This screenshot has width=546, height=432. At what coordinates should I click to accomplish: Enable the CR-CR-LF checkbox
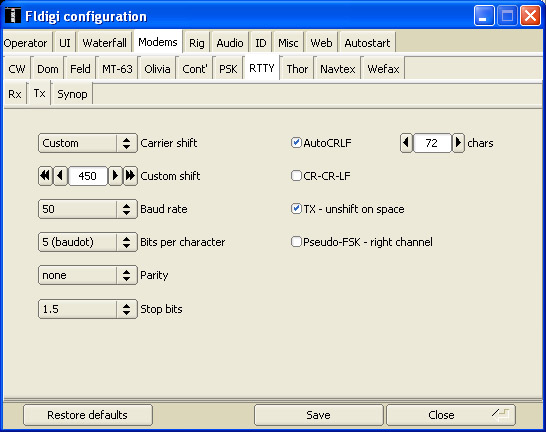(296, 176)
